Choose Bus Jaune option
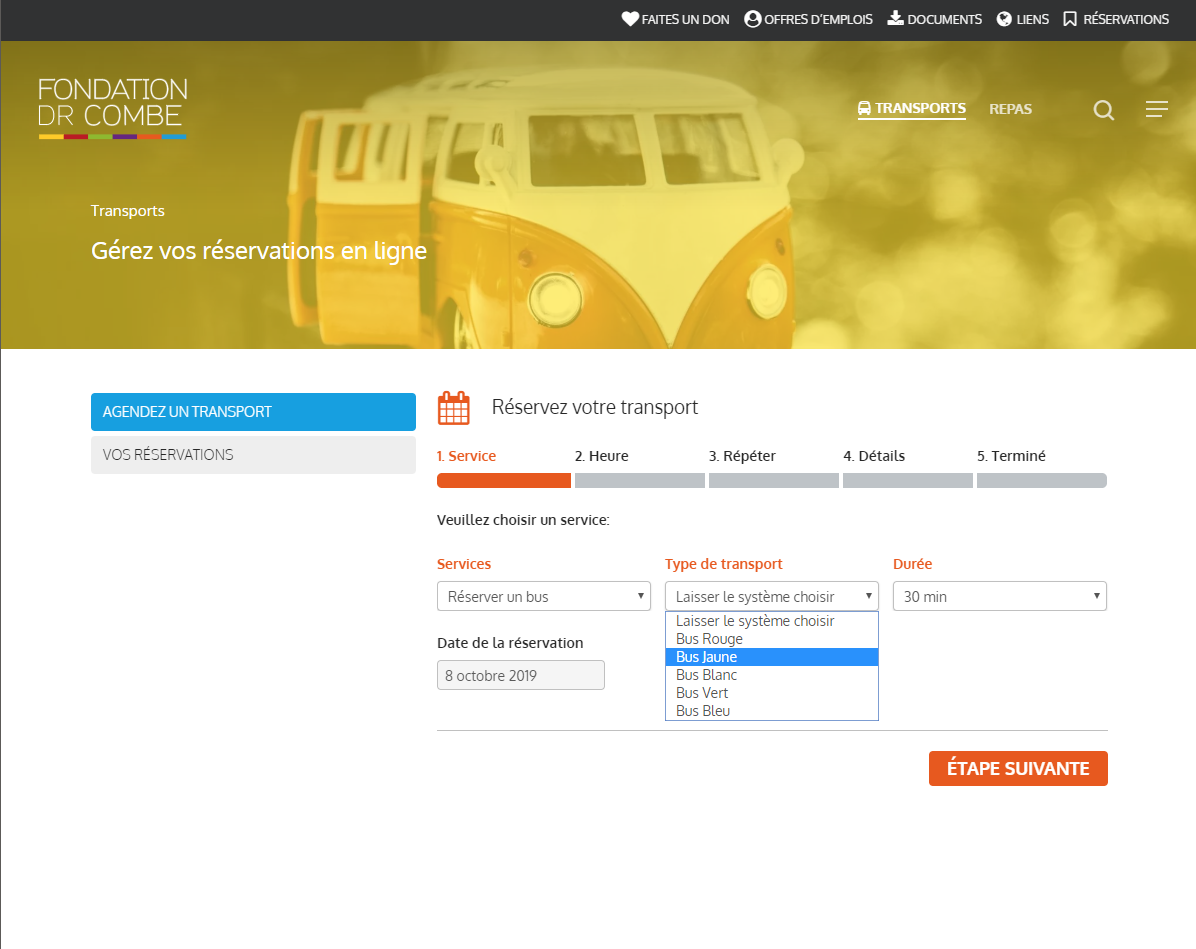Image resolution: width=1196 pixels, height=949 pixels. 772,657
